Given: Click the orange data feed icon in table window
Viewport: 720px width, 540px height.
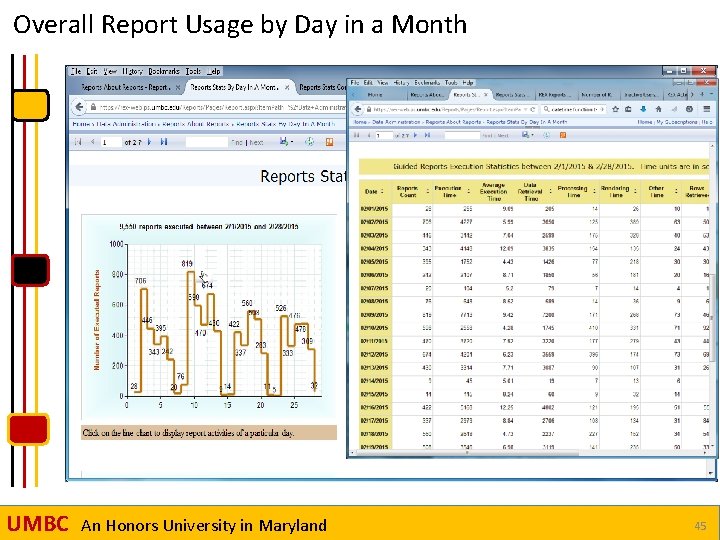Looking at the screenshot, I should pos(562,135).
